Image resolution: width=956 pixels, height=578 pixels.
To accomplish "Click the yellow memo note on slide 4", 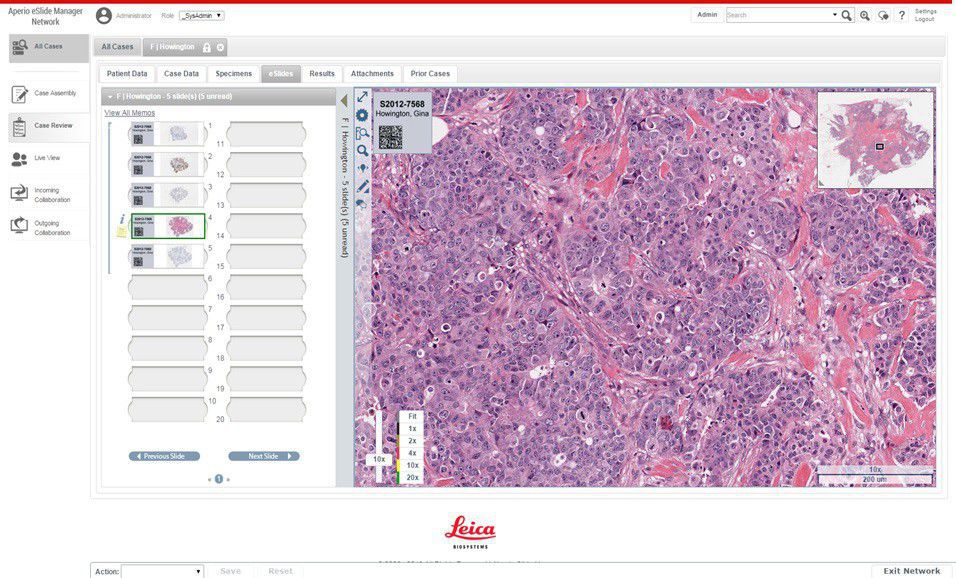I will coord(122,232).
